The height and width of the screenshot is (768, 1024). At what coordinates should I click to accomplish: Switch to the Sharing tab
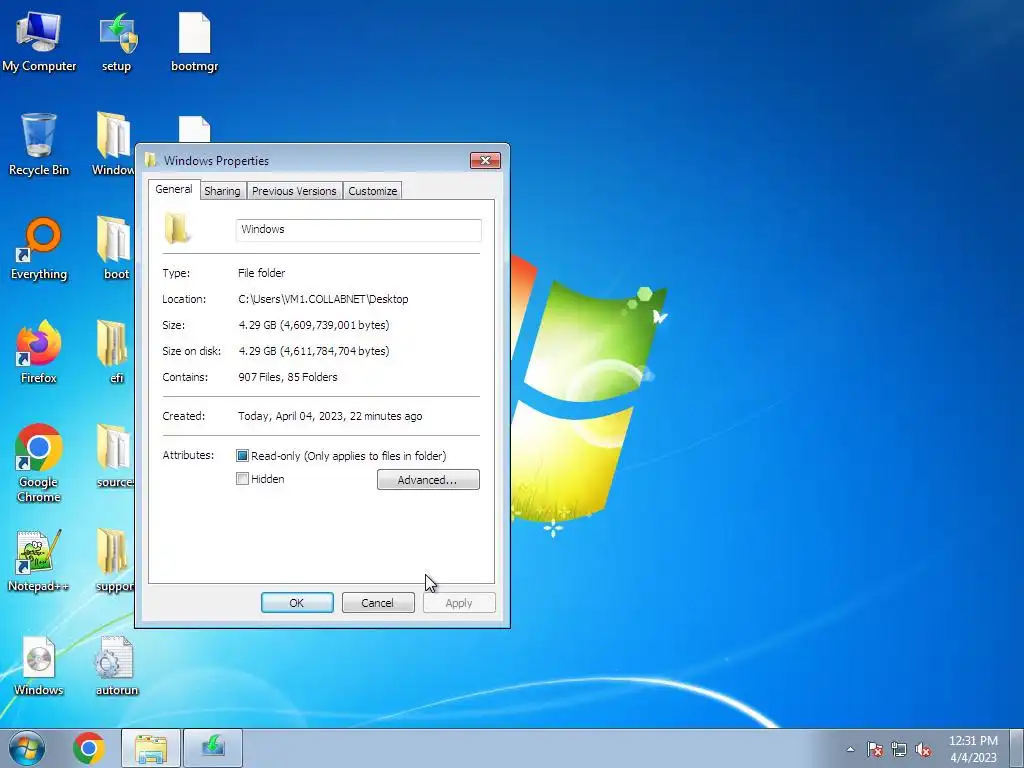pos(222,191)
